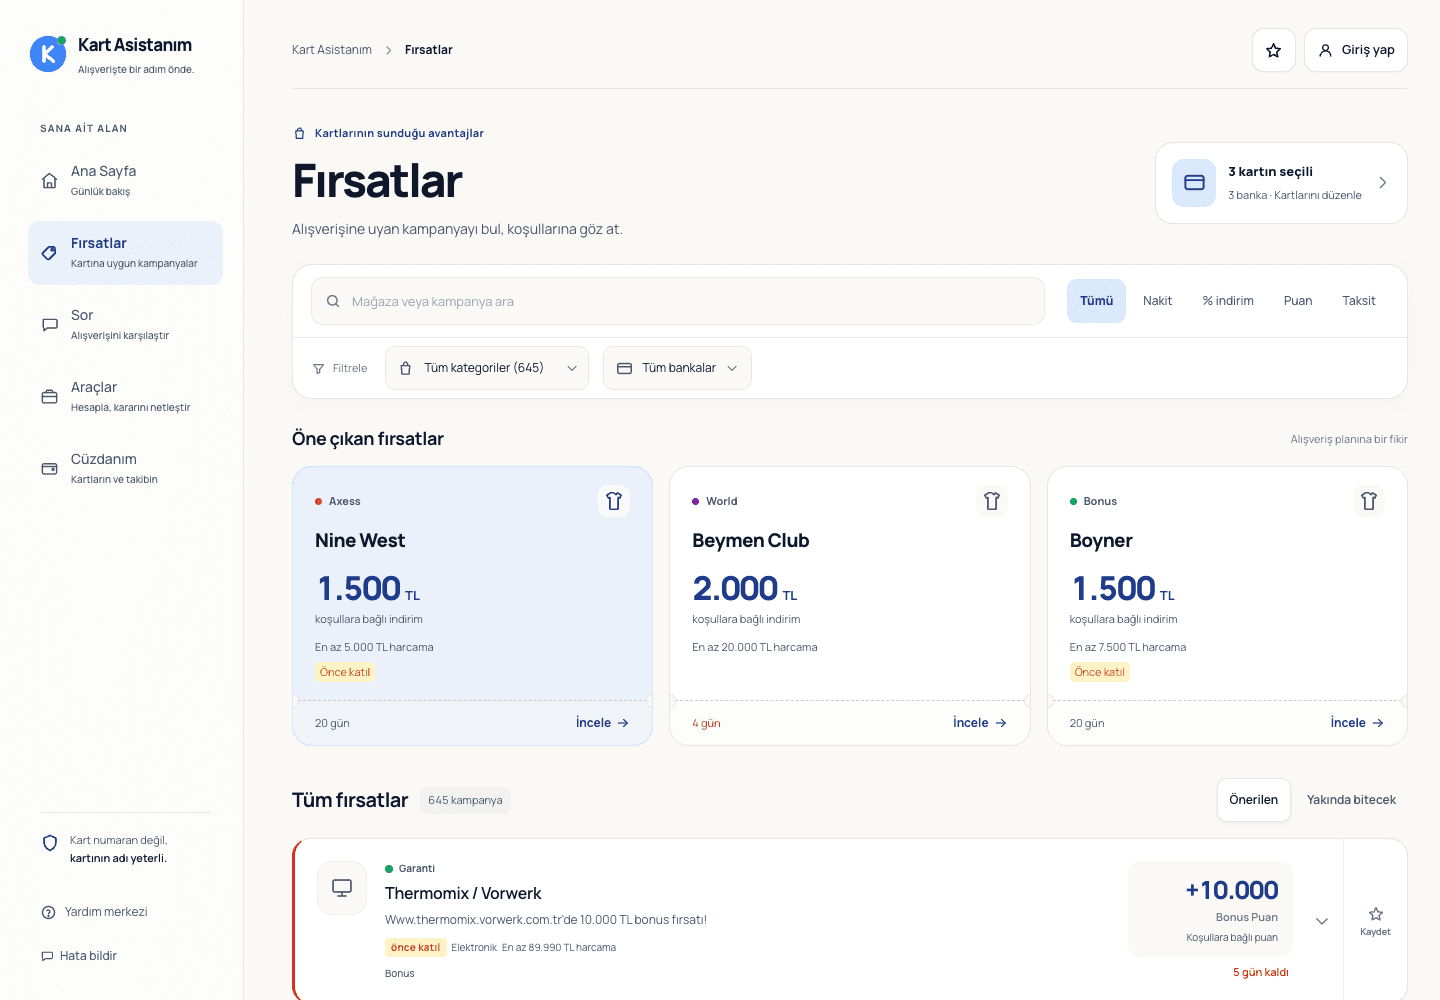Click the search magnifier icon
The height and width of the screenshot is (1000, 1440).
[x=333, y=301]
